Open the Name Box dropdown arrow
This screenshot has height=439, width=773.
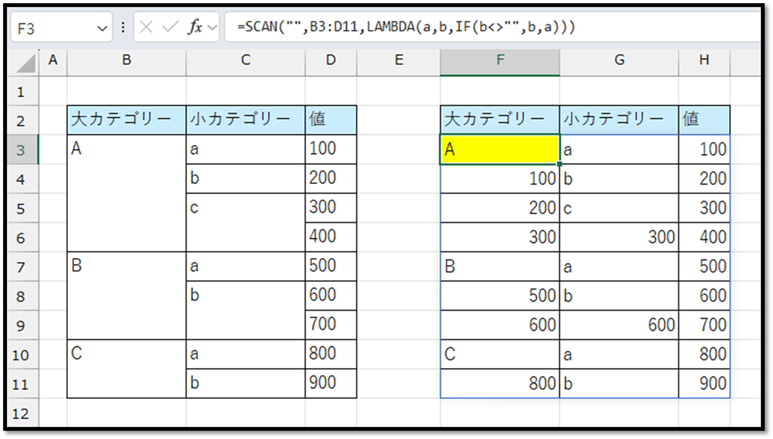(103, 28)
